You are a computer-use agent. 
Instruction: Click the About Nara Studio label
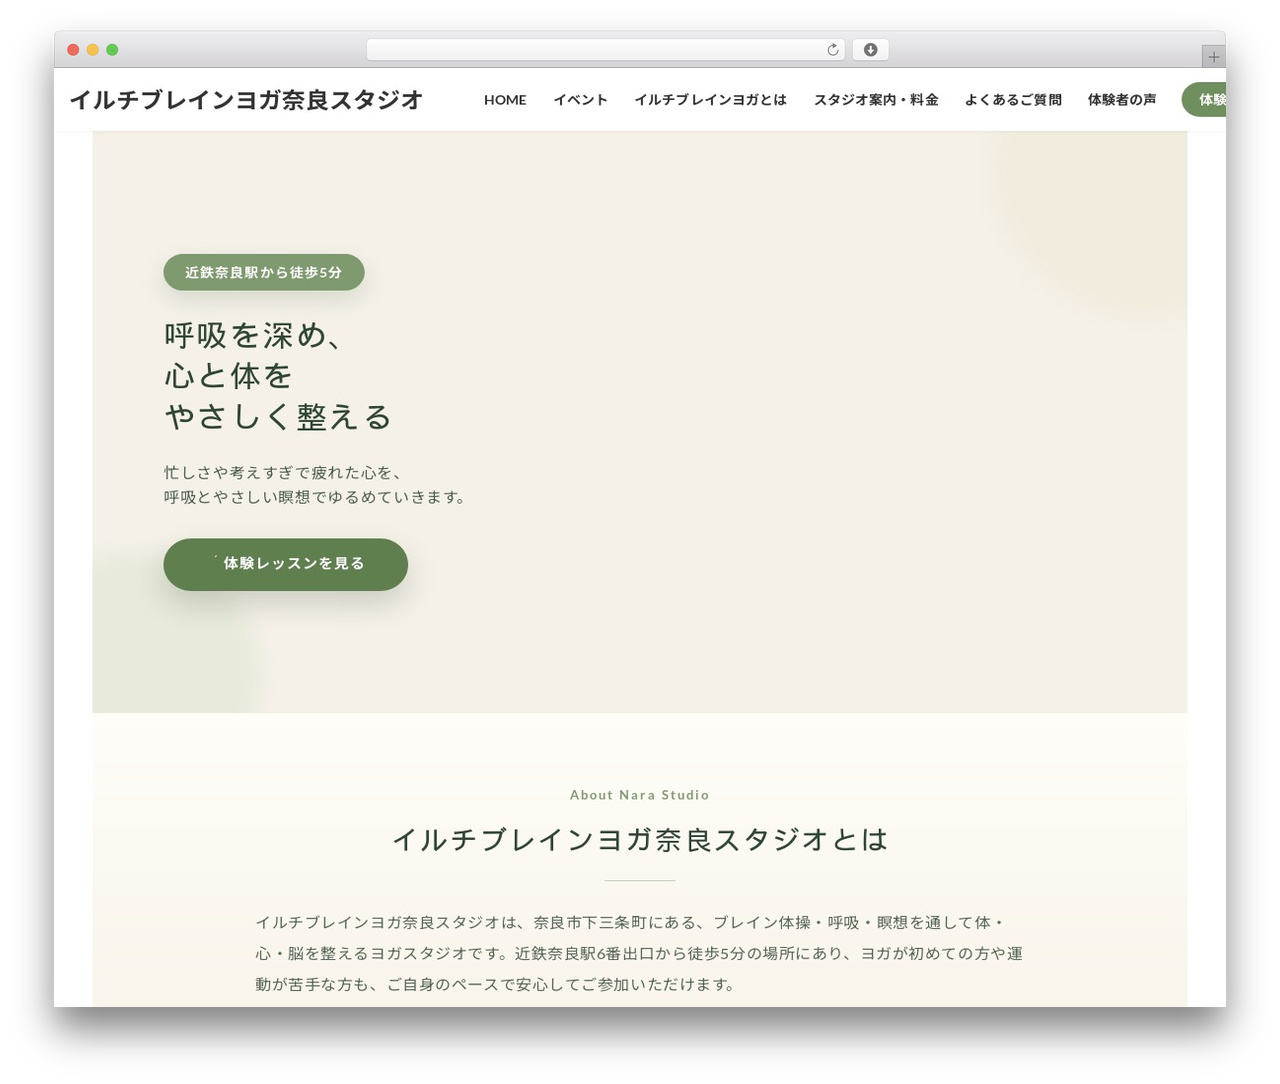point(640,795)
